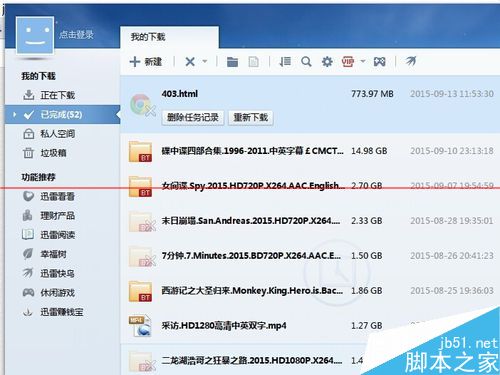Click the trash bin icon beside 垃圾箱

click(x=28, y=153)
